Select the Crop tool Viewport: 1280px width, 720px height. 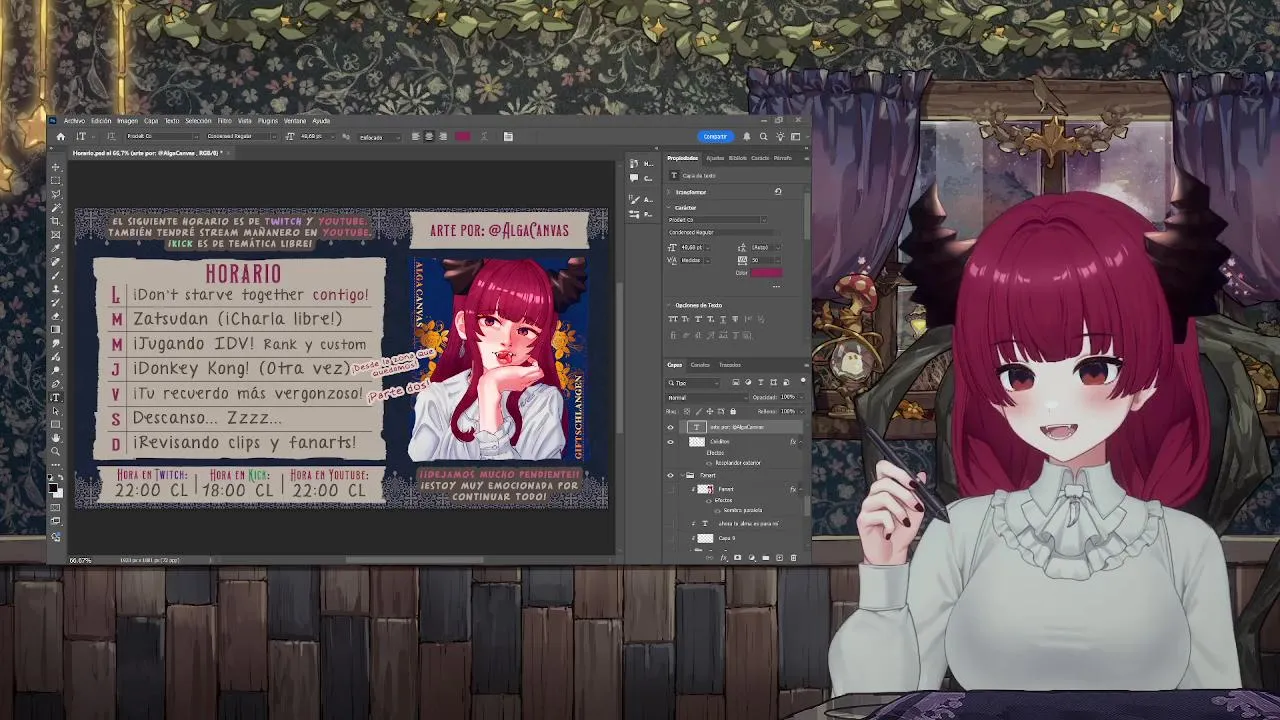pos(56,221)
